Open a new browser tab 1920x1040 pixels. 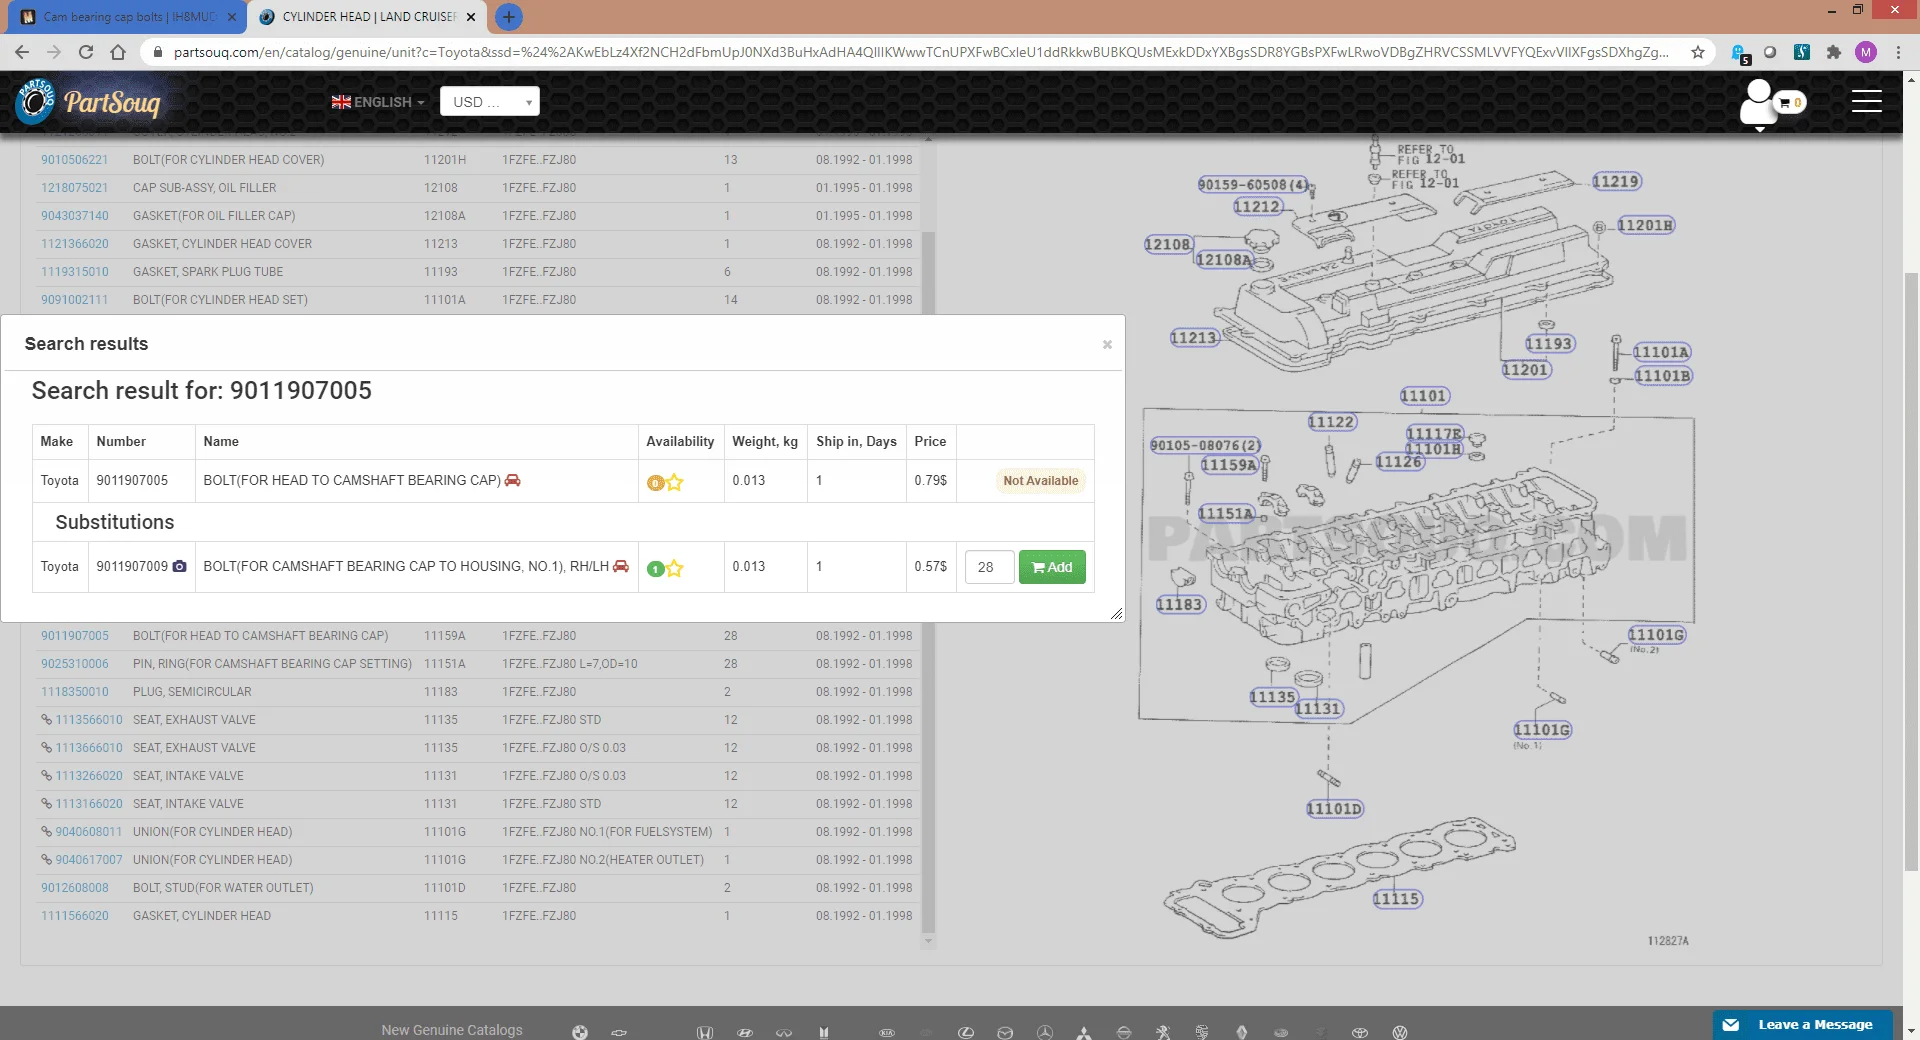pos(509,17)
